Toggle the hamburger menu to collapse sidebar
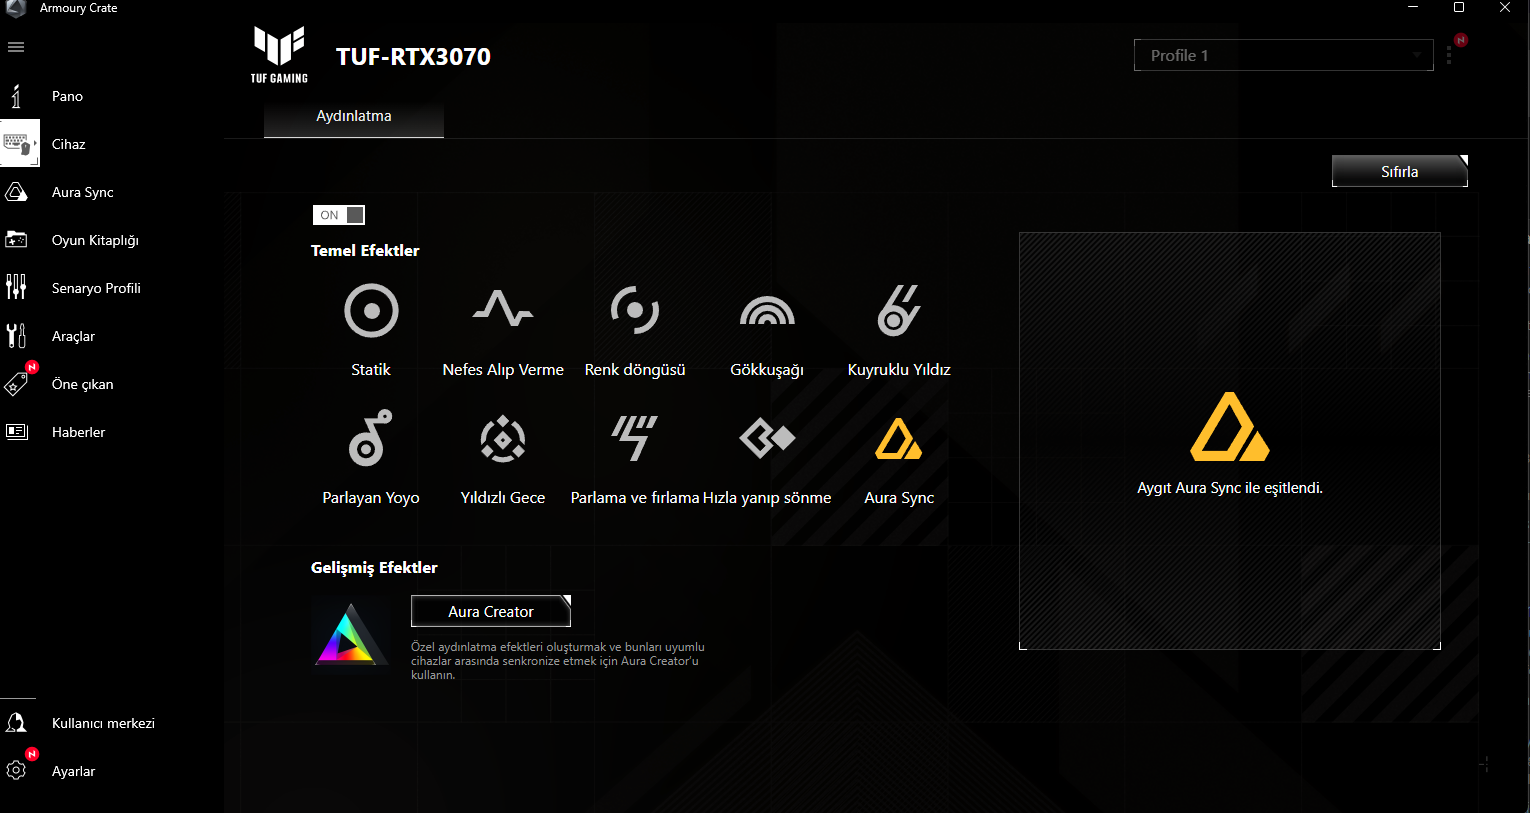Image resolution: width=1530 pixels, height=813 pixels. tap(16, 47)
